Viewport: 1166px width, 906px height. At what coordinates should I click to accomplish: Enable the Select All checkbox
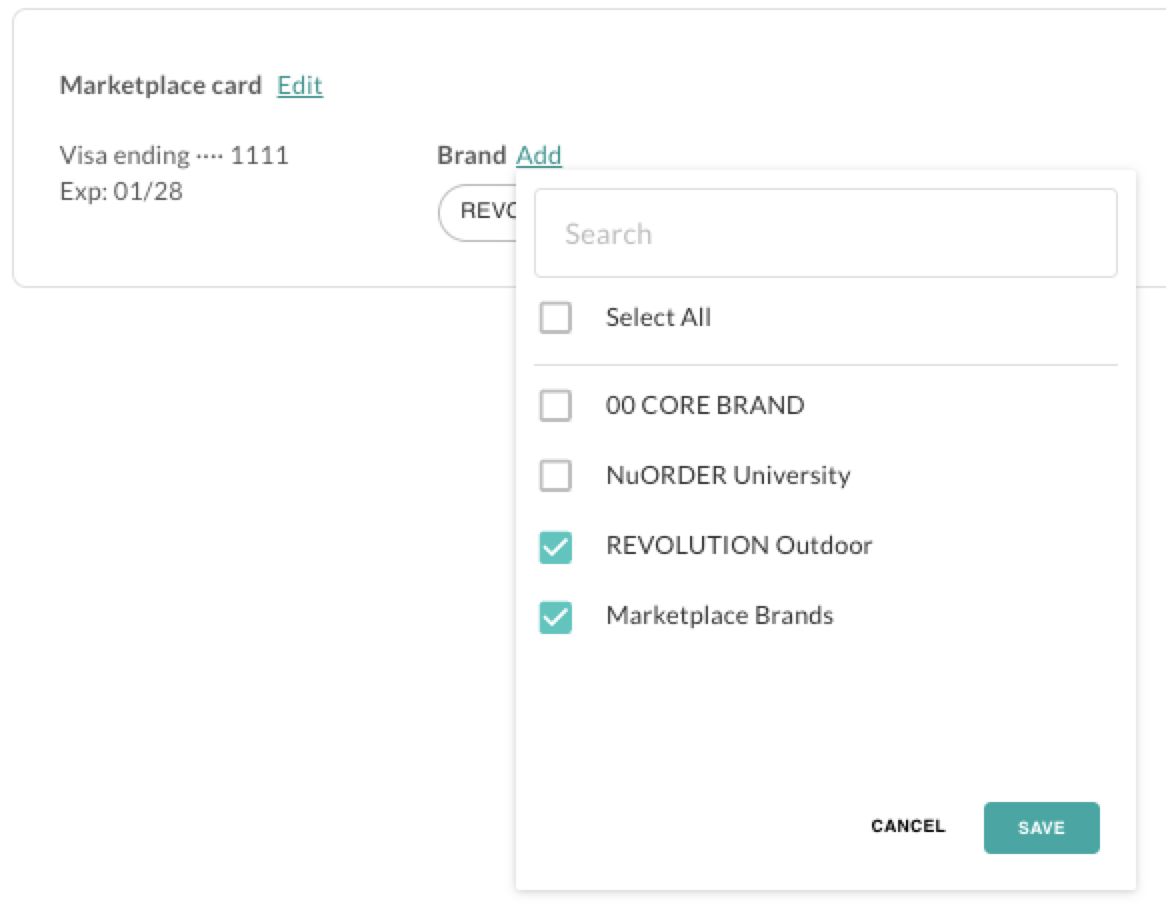click(555, 317)
